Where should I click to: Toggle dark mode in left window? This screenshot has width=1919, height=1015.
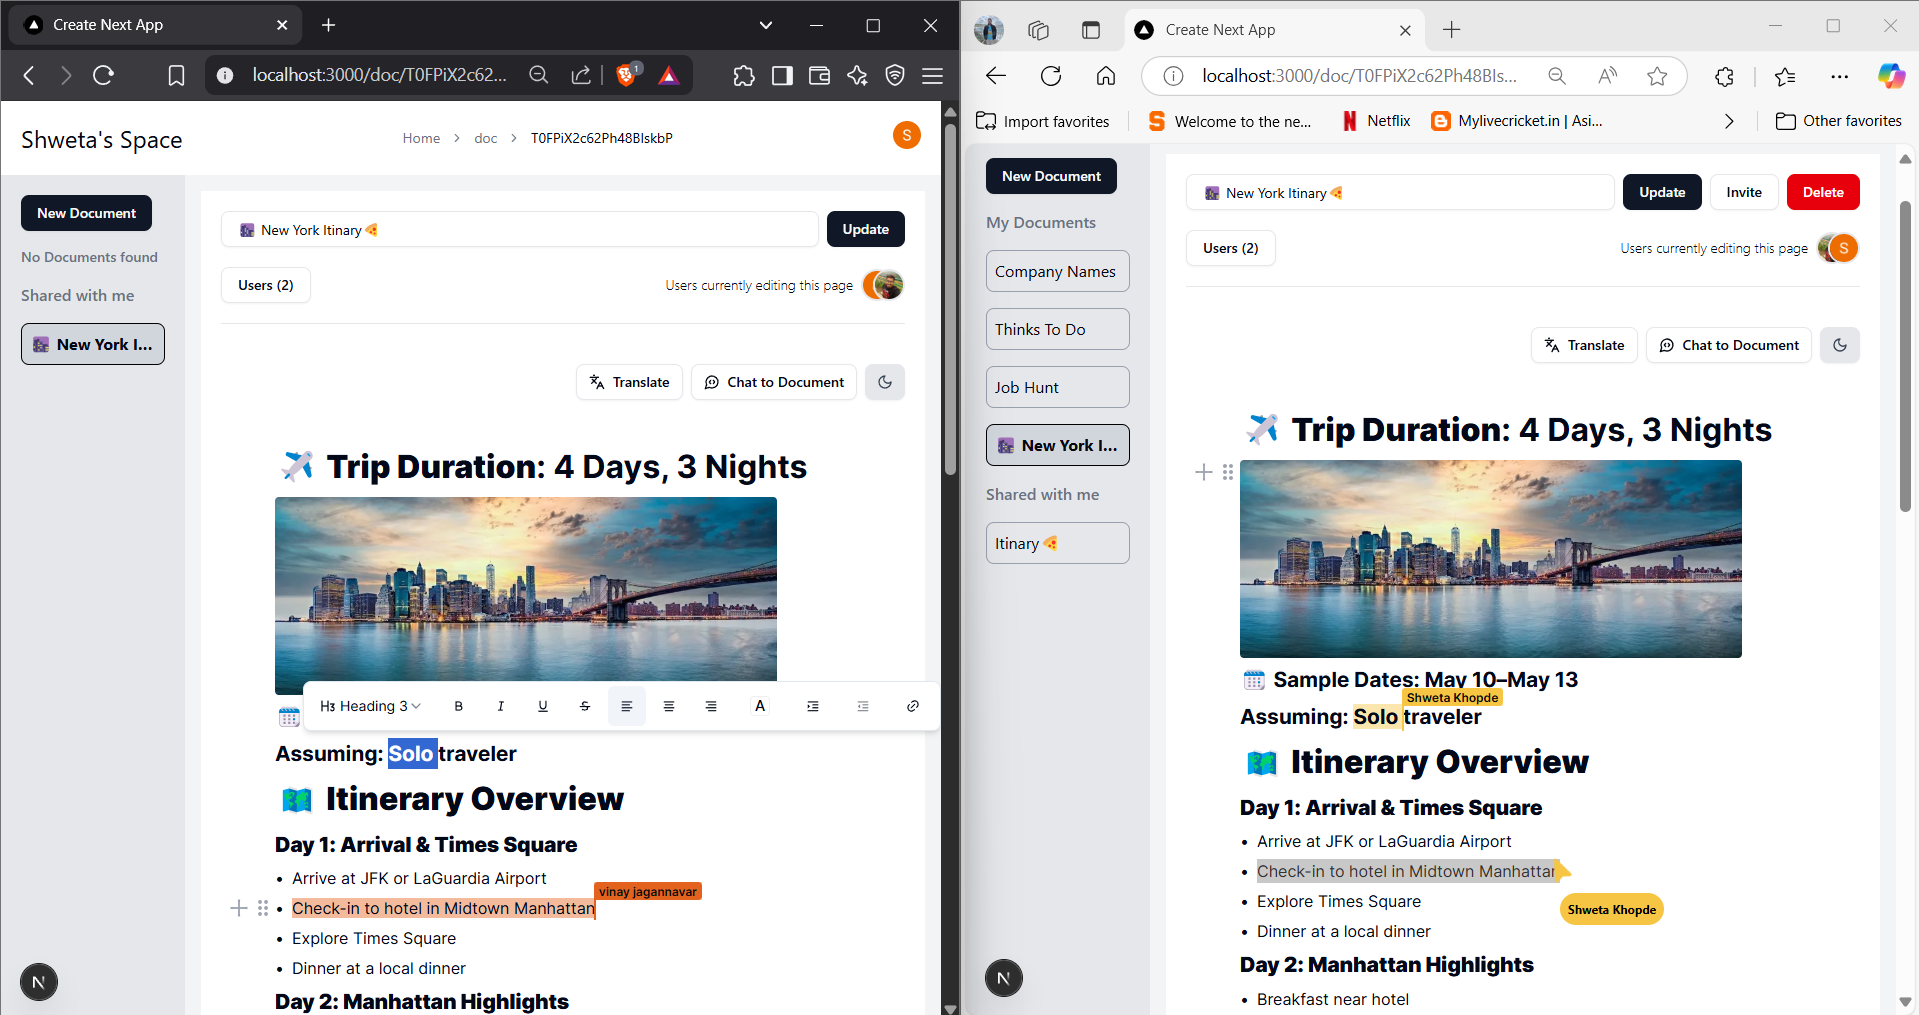click(885, 382)
